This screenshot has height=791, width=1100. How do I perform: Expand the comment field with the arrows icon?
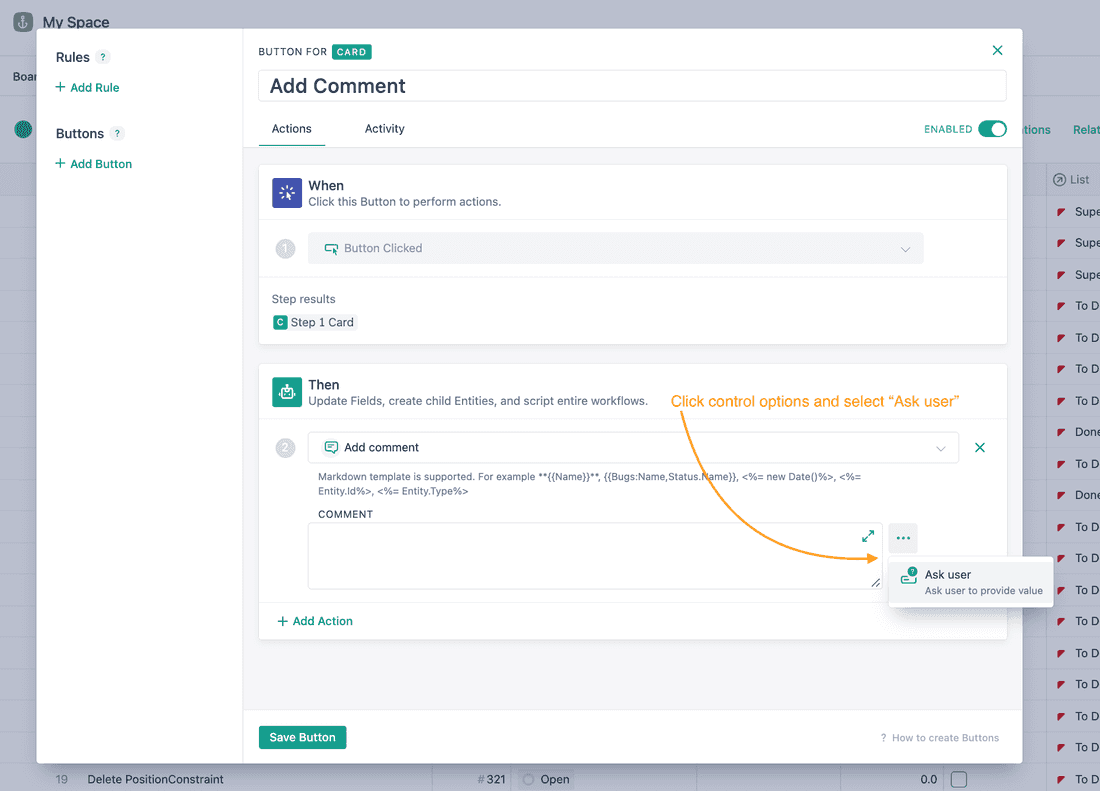click(868, 536)
